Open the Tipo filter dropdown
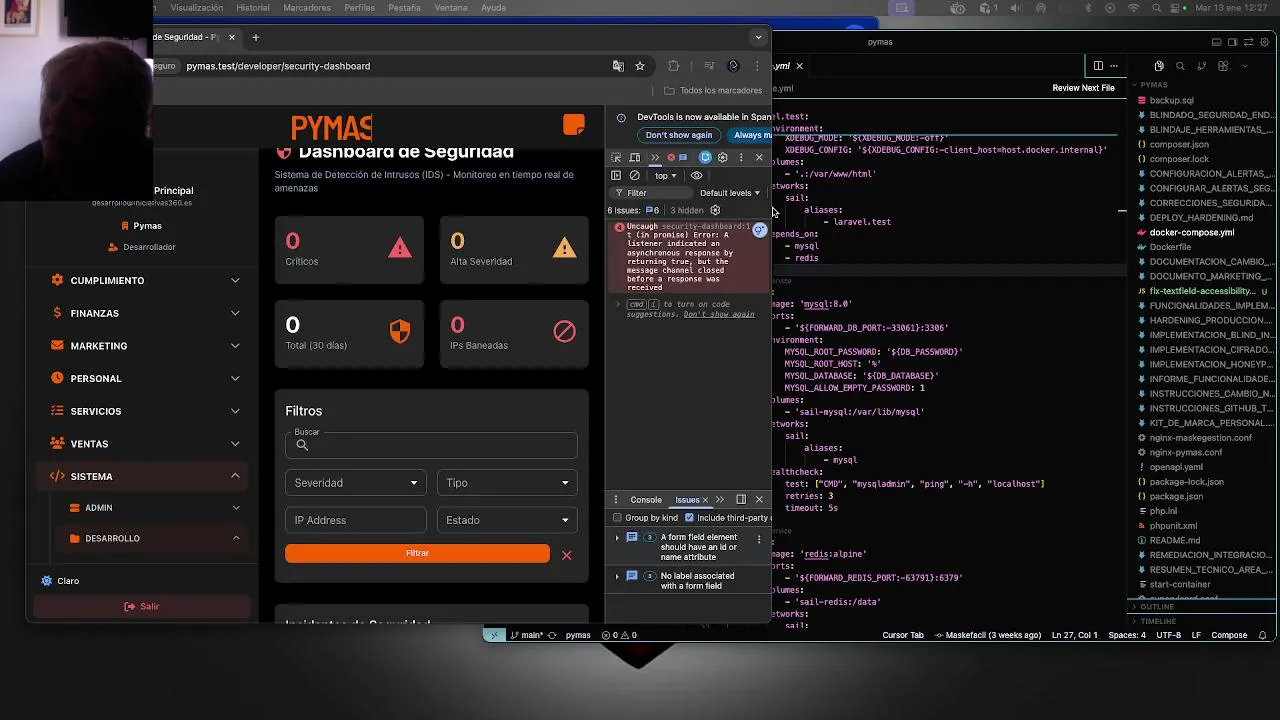The width and height of the screenshot is (1280, 720). [507, 483]
